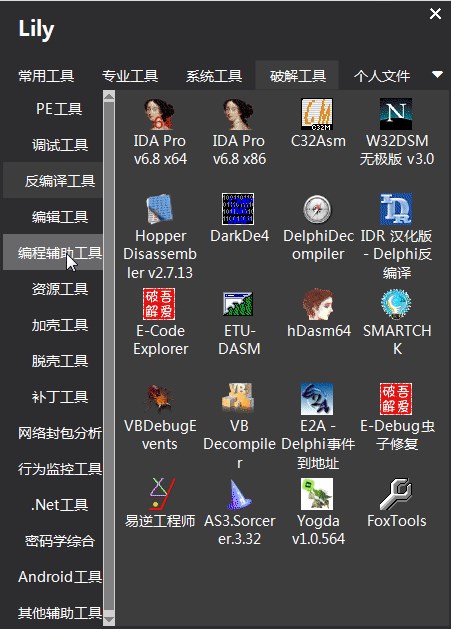Open the DarkDe4 decompiler
This screenshot has width=451, height=629.
pyautogui.click(x=239, y=219)
